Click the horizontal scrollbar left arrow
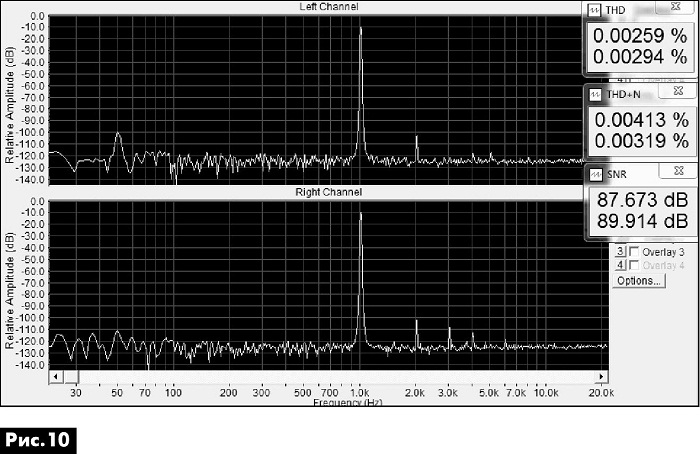The image size is (700, 454). click(55, 376)
